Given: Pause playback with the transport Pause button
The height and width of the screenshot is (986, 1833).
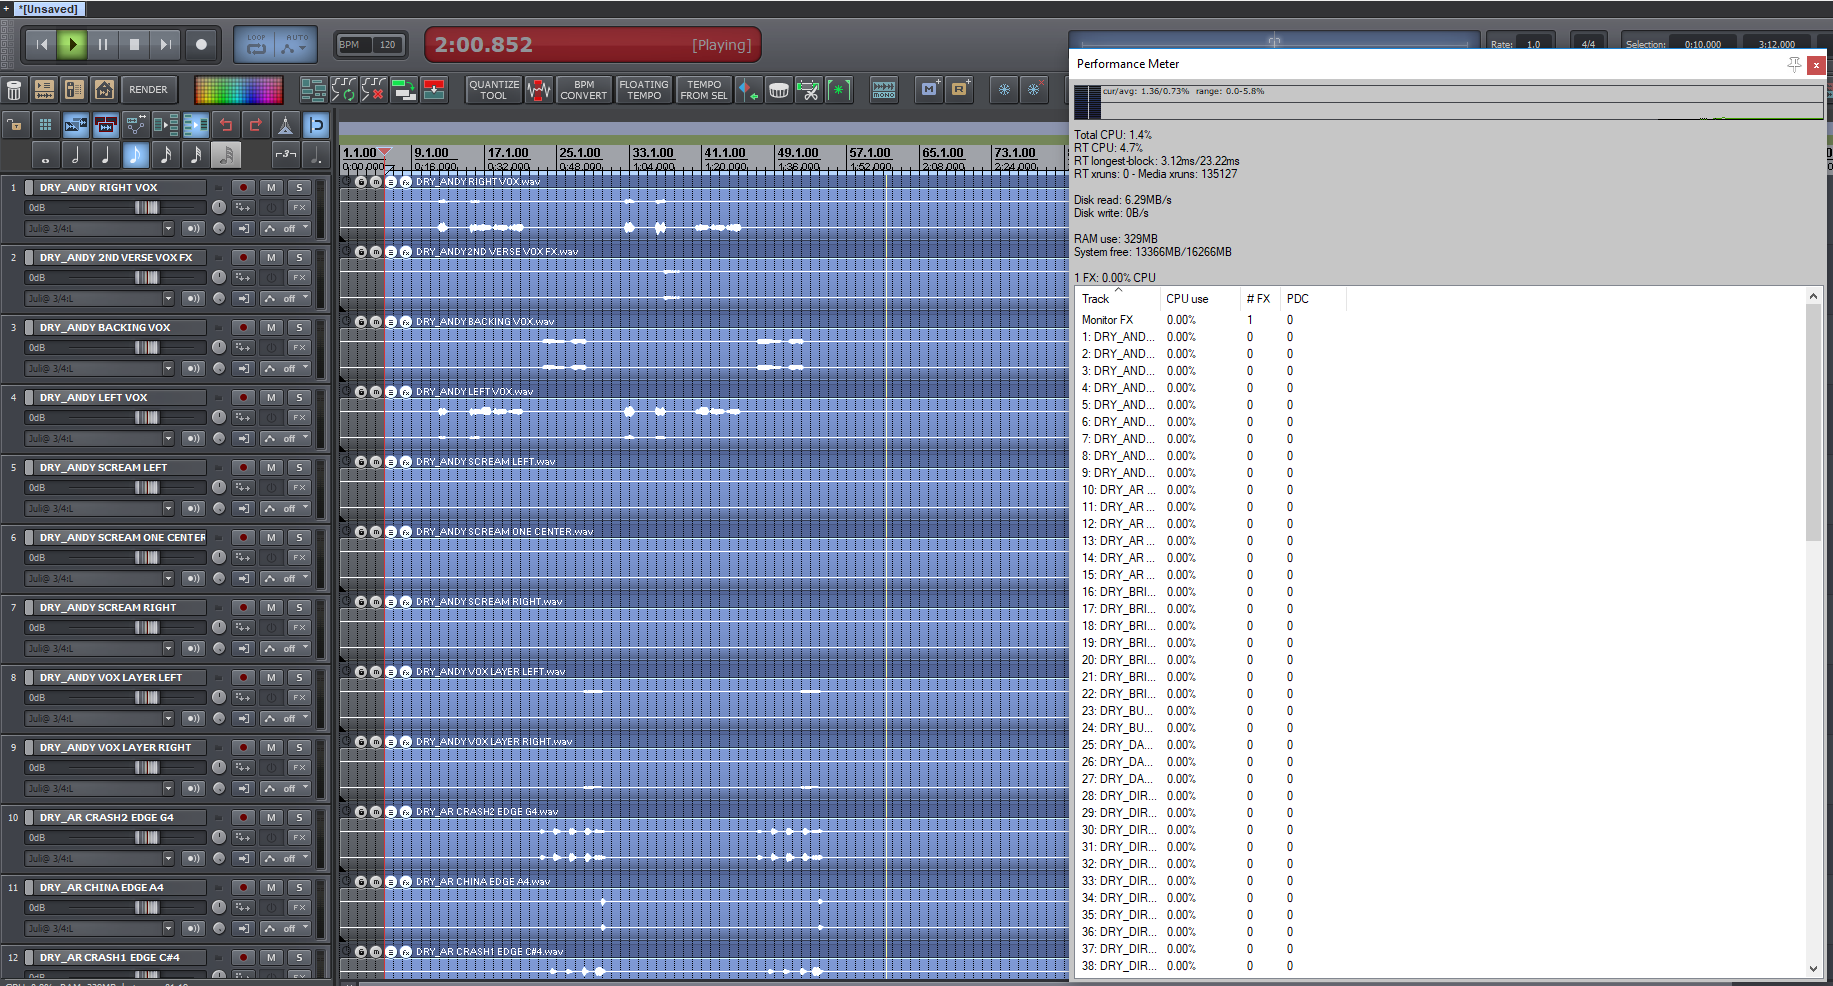Looking at the screenshot, I should [103, 44].
